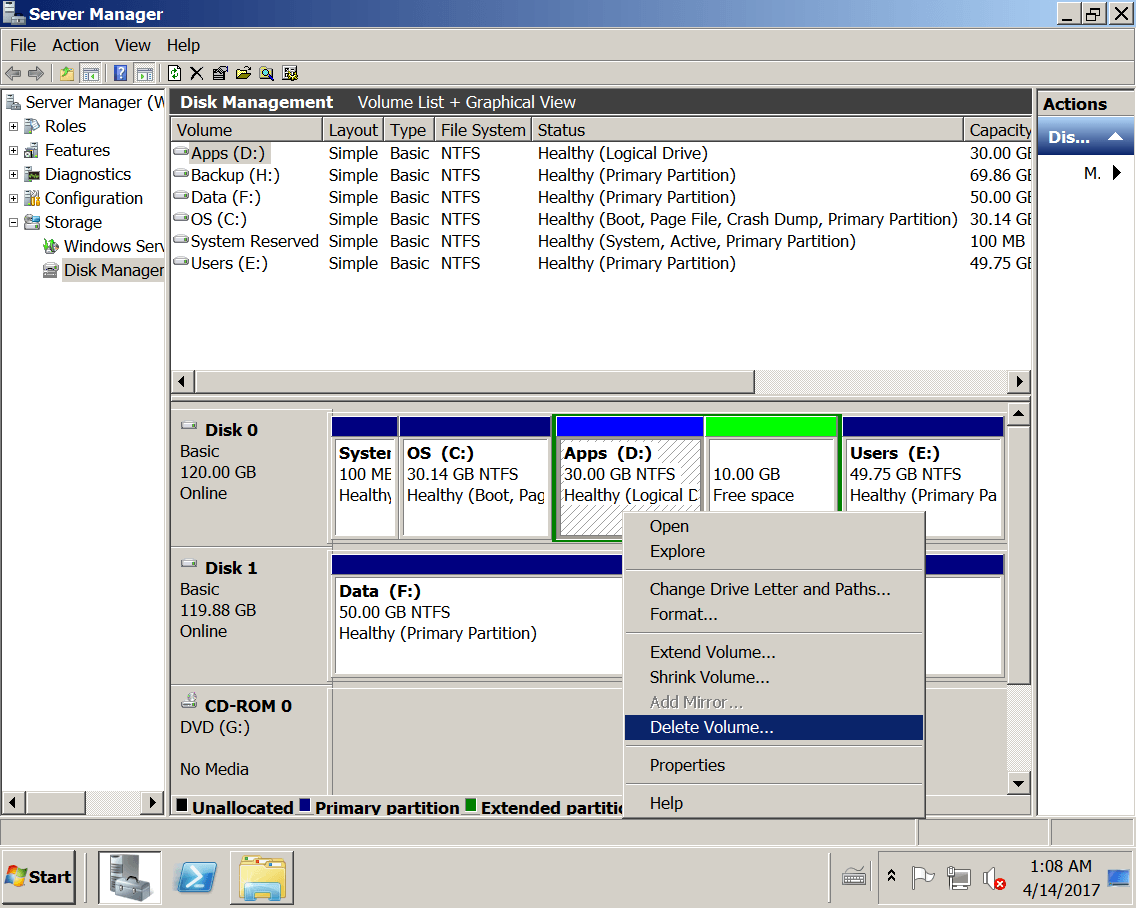Image resolution: width=1136 pixels, height=908 pixels.
Task: Click the network tray icon
Action: coord(958,878)
